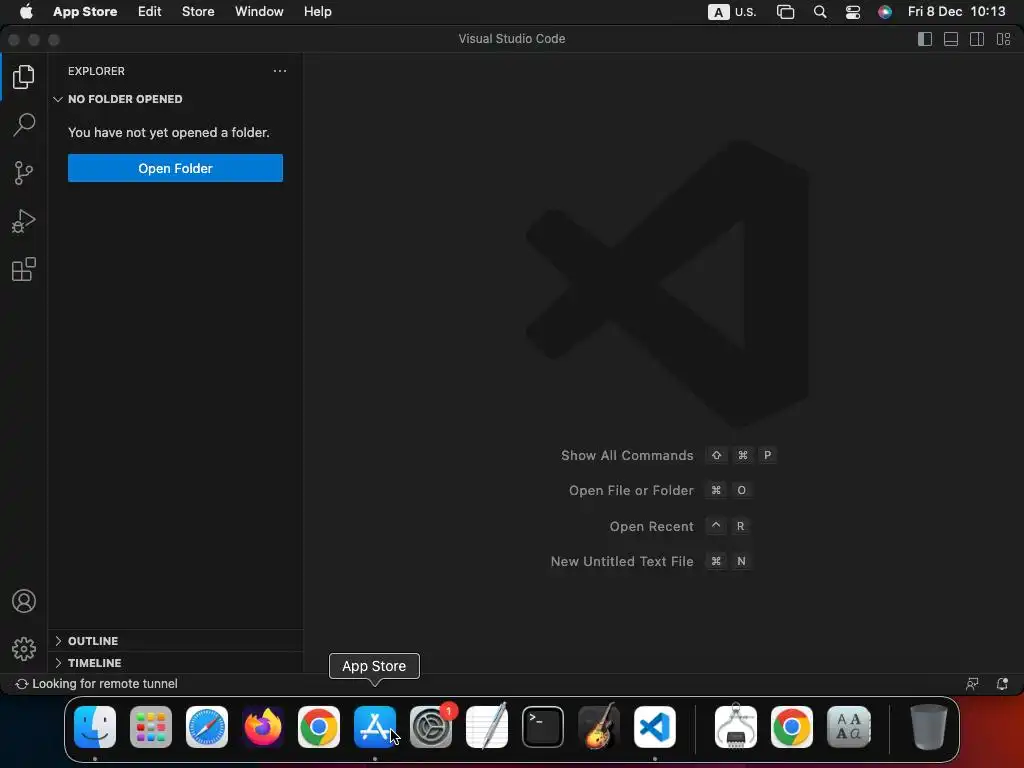Image resolution: width=1024 pixels, height=768 pixels.
Task: Open the Window menu
Action: click(259, 12)
